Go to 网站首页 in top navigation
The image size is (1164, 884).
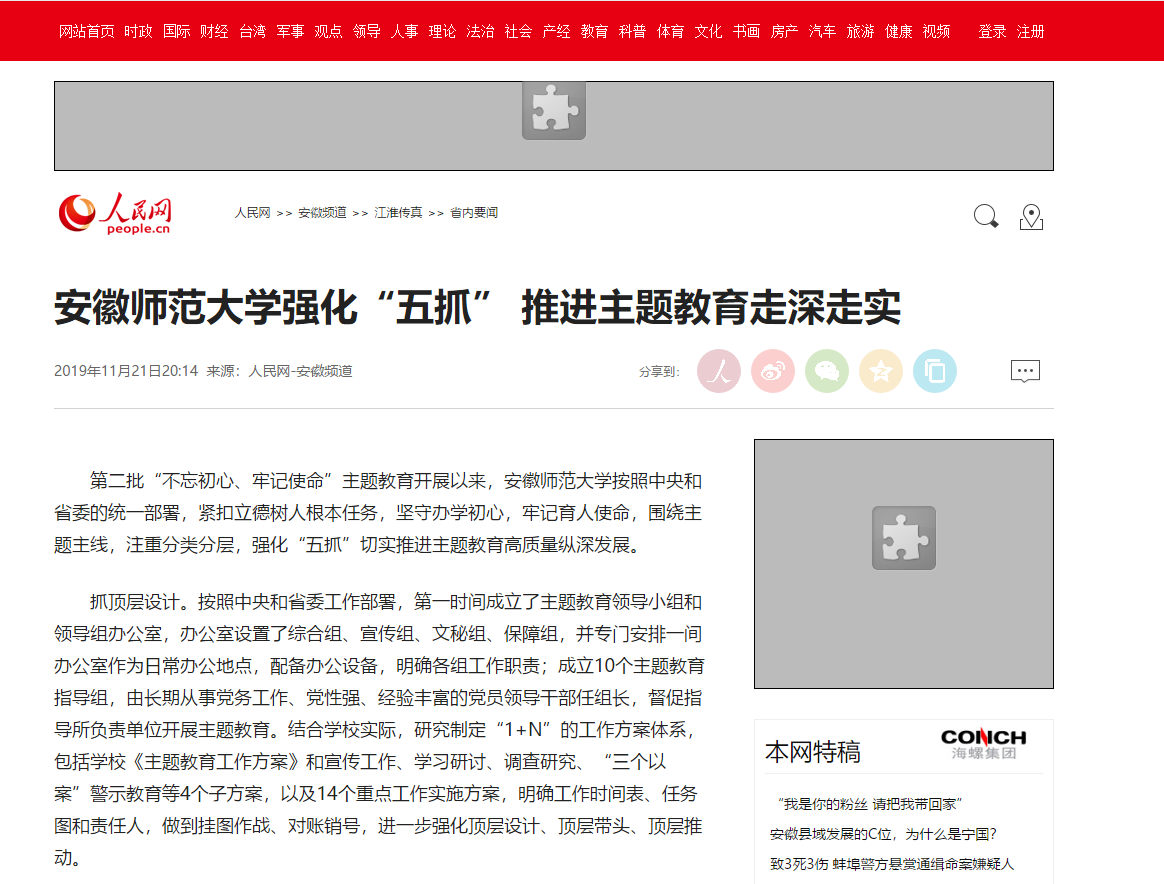click(87, 31)
